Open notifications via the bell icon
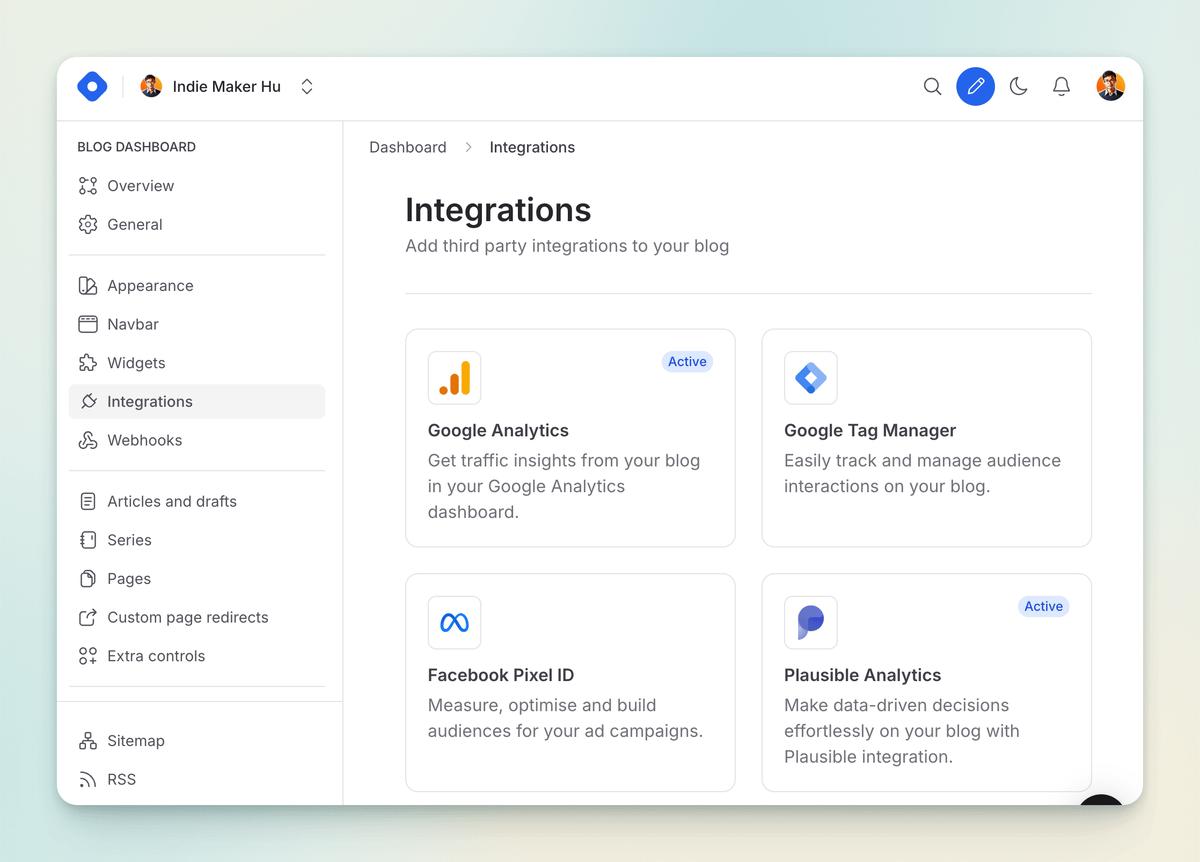 click(x=1061, y=86)
